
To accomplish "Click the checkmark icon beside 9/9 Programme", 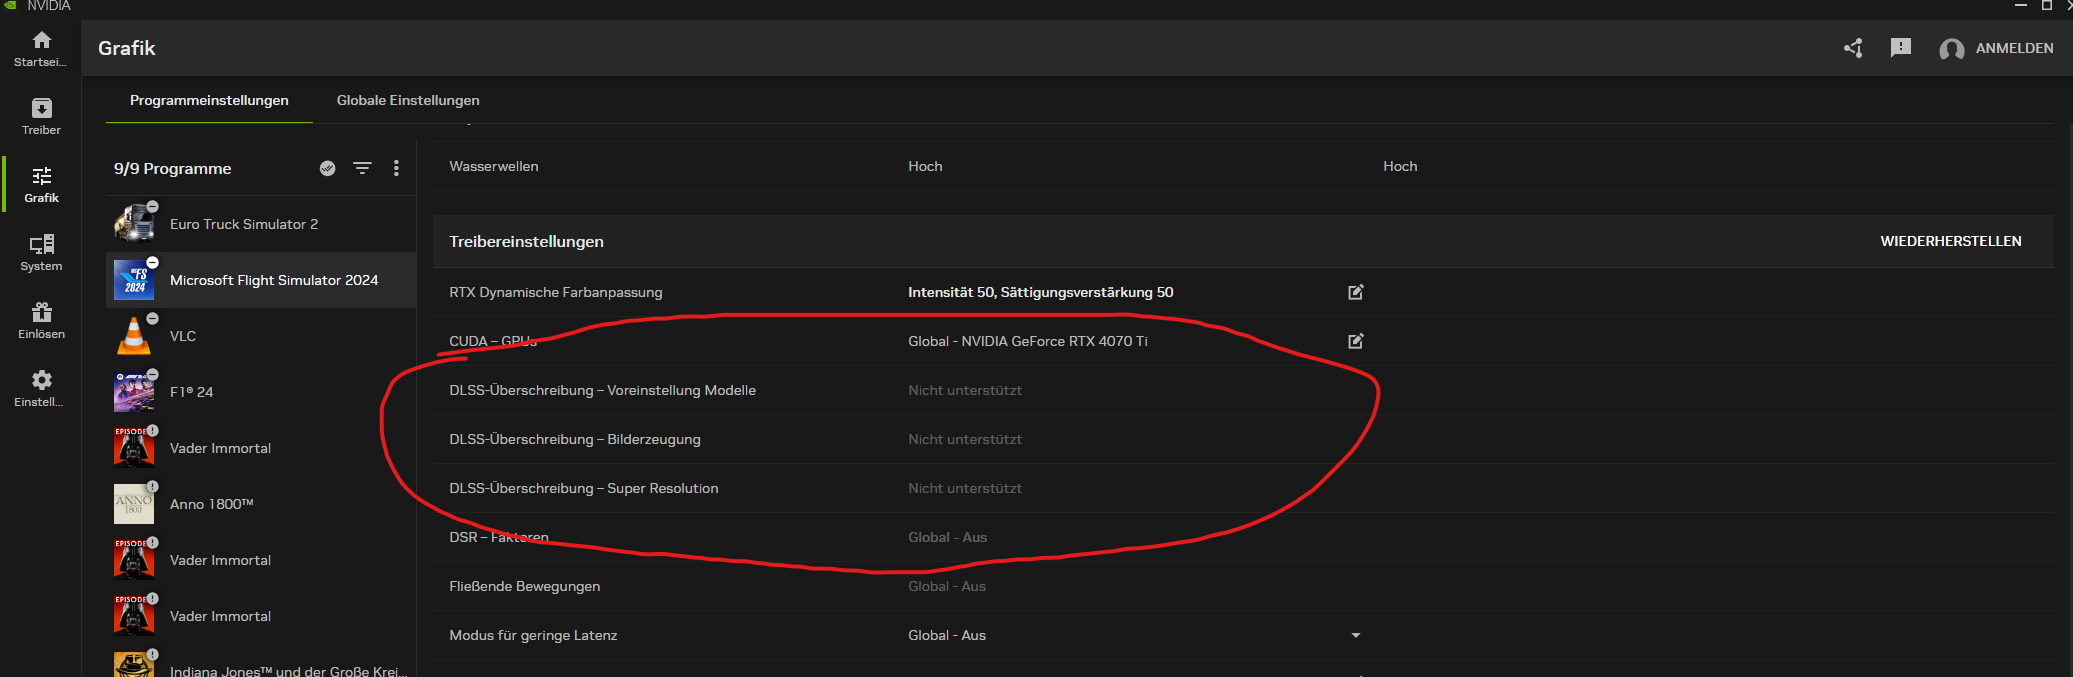I will pyautogui.click(x=327, y=168).
